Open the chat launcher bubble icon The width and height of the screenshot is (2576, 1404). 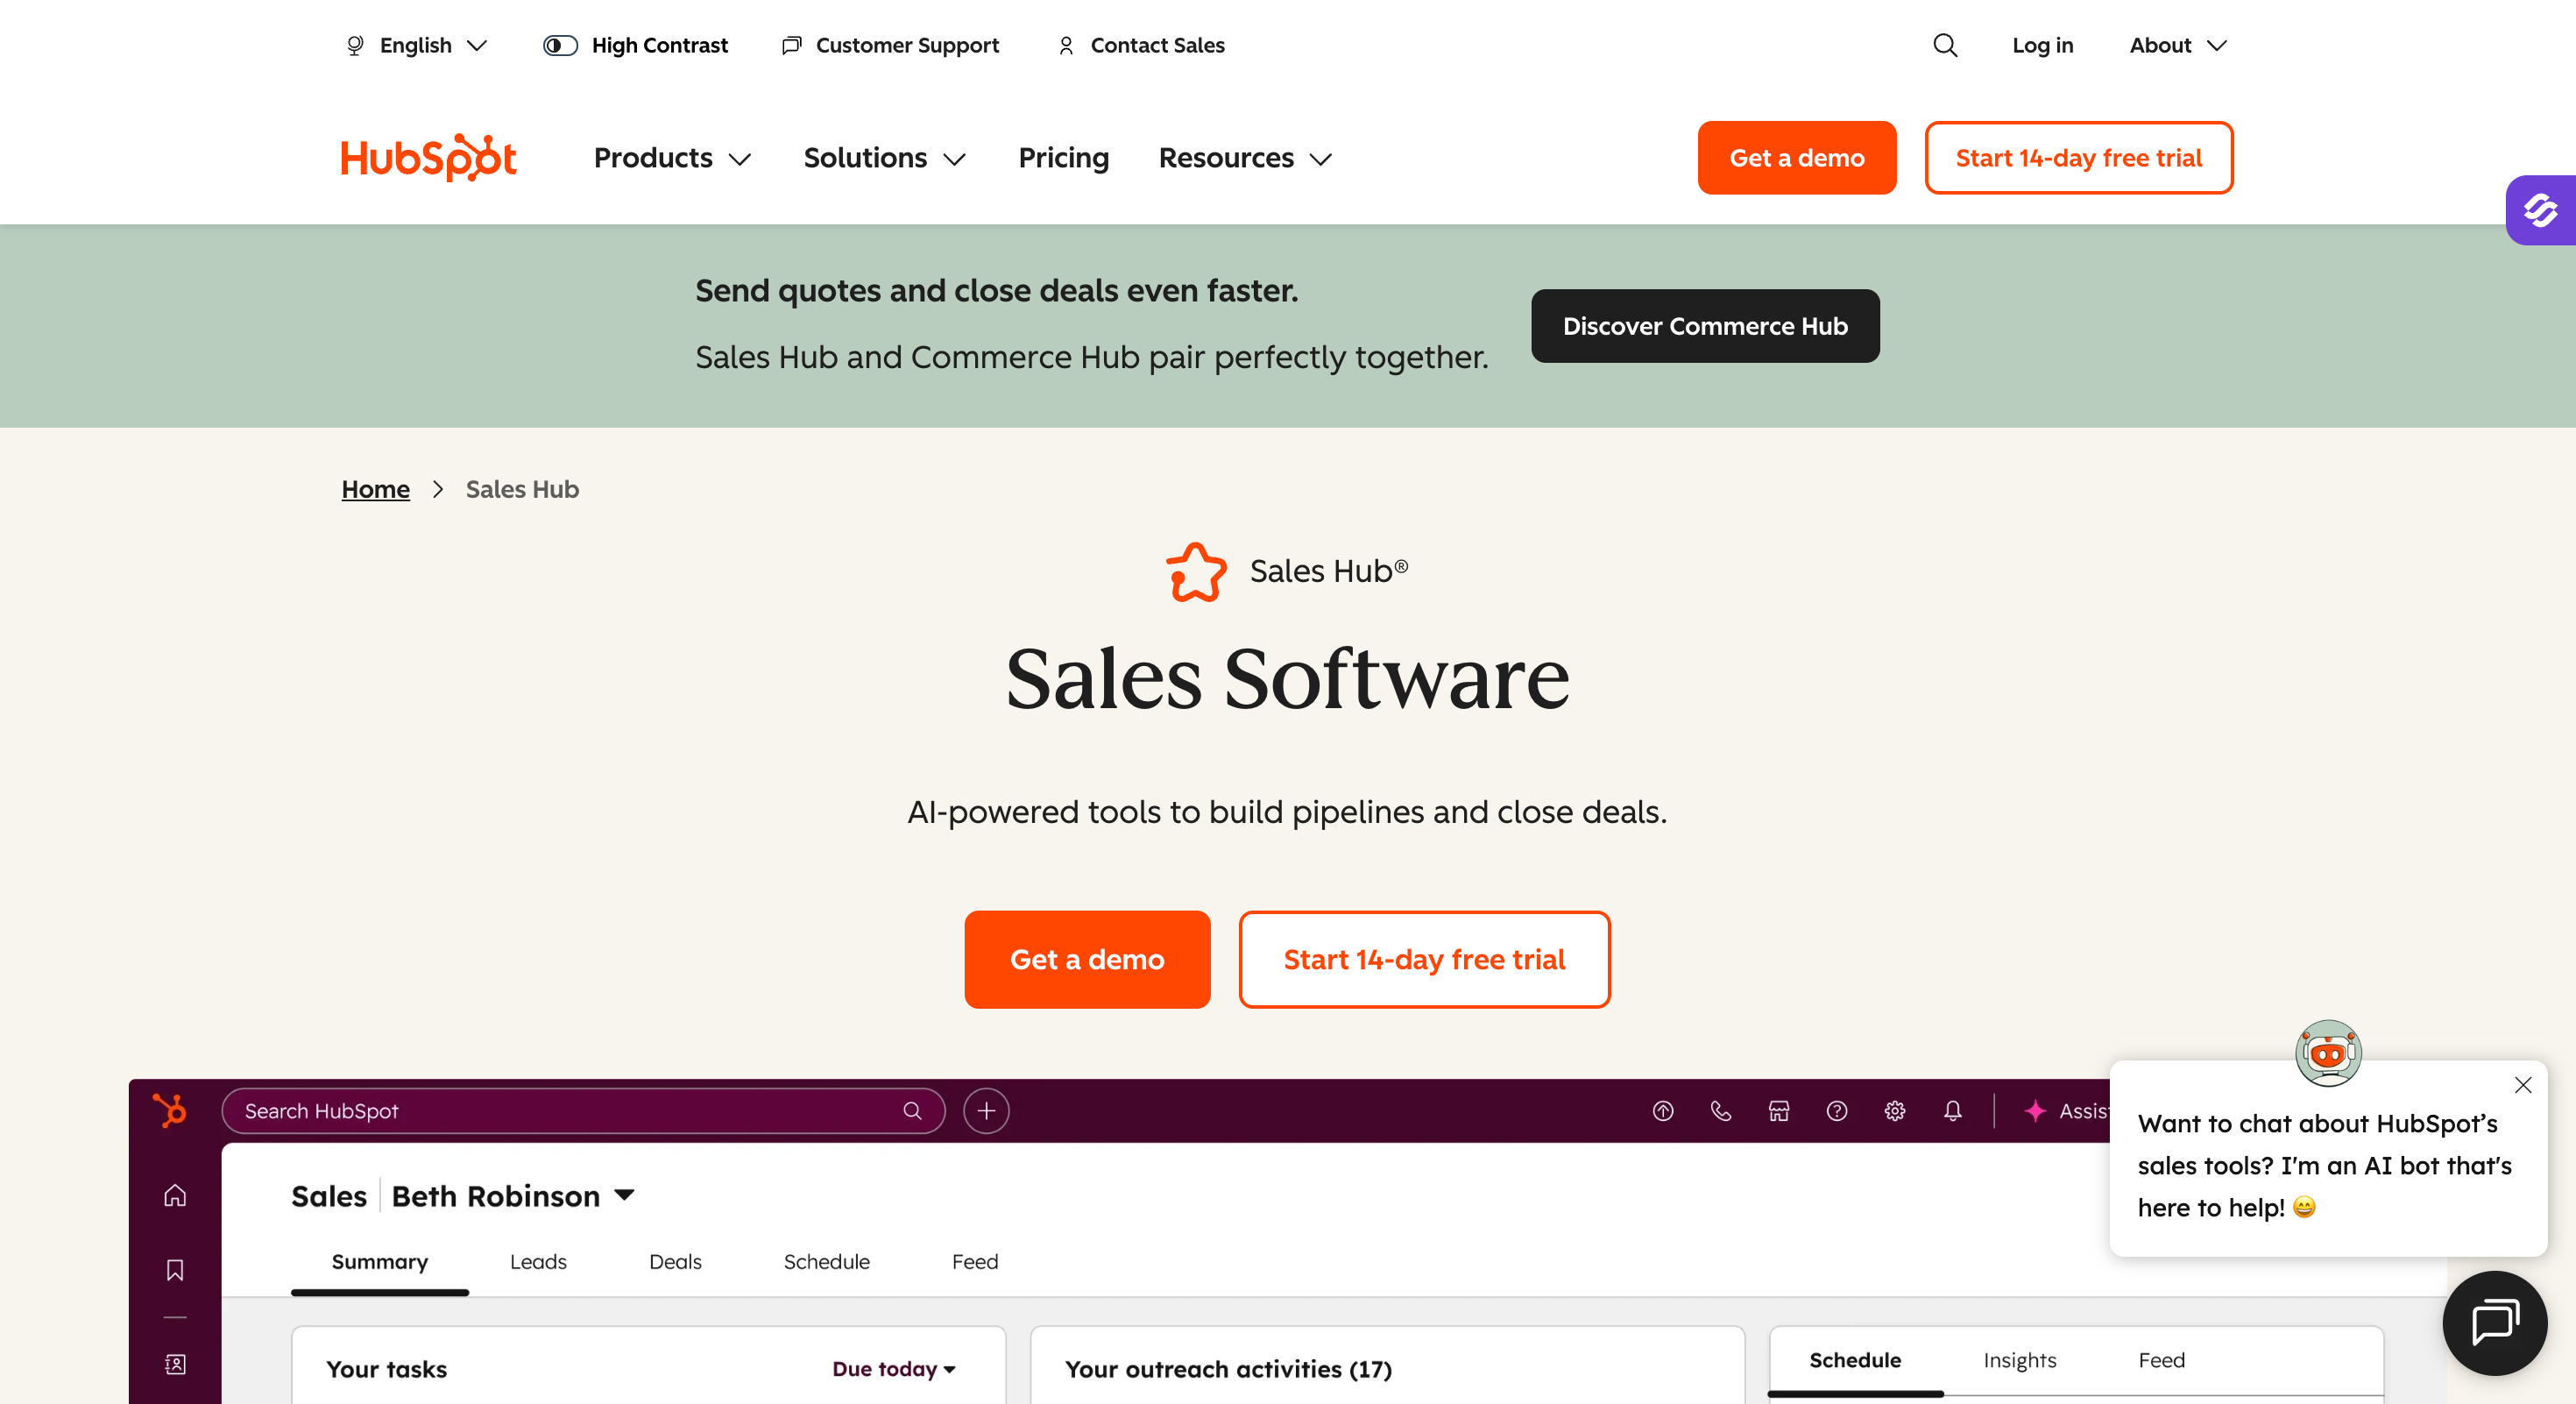pyautogui.click(x=2495, y=1322)
